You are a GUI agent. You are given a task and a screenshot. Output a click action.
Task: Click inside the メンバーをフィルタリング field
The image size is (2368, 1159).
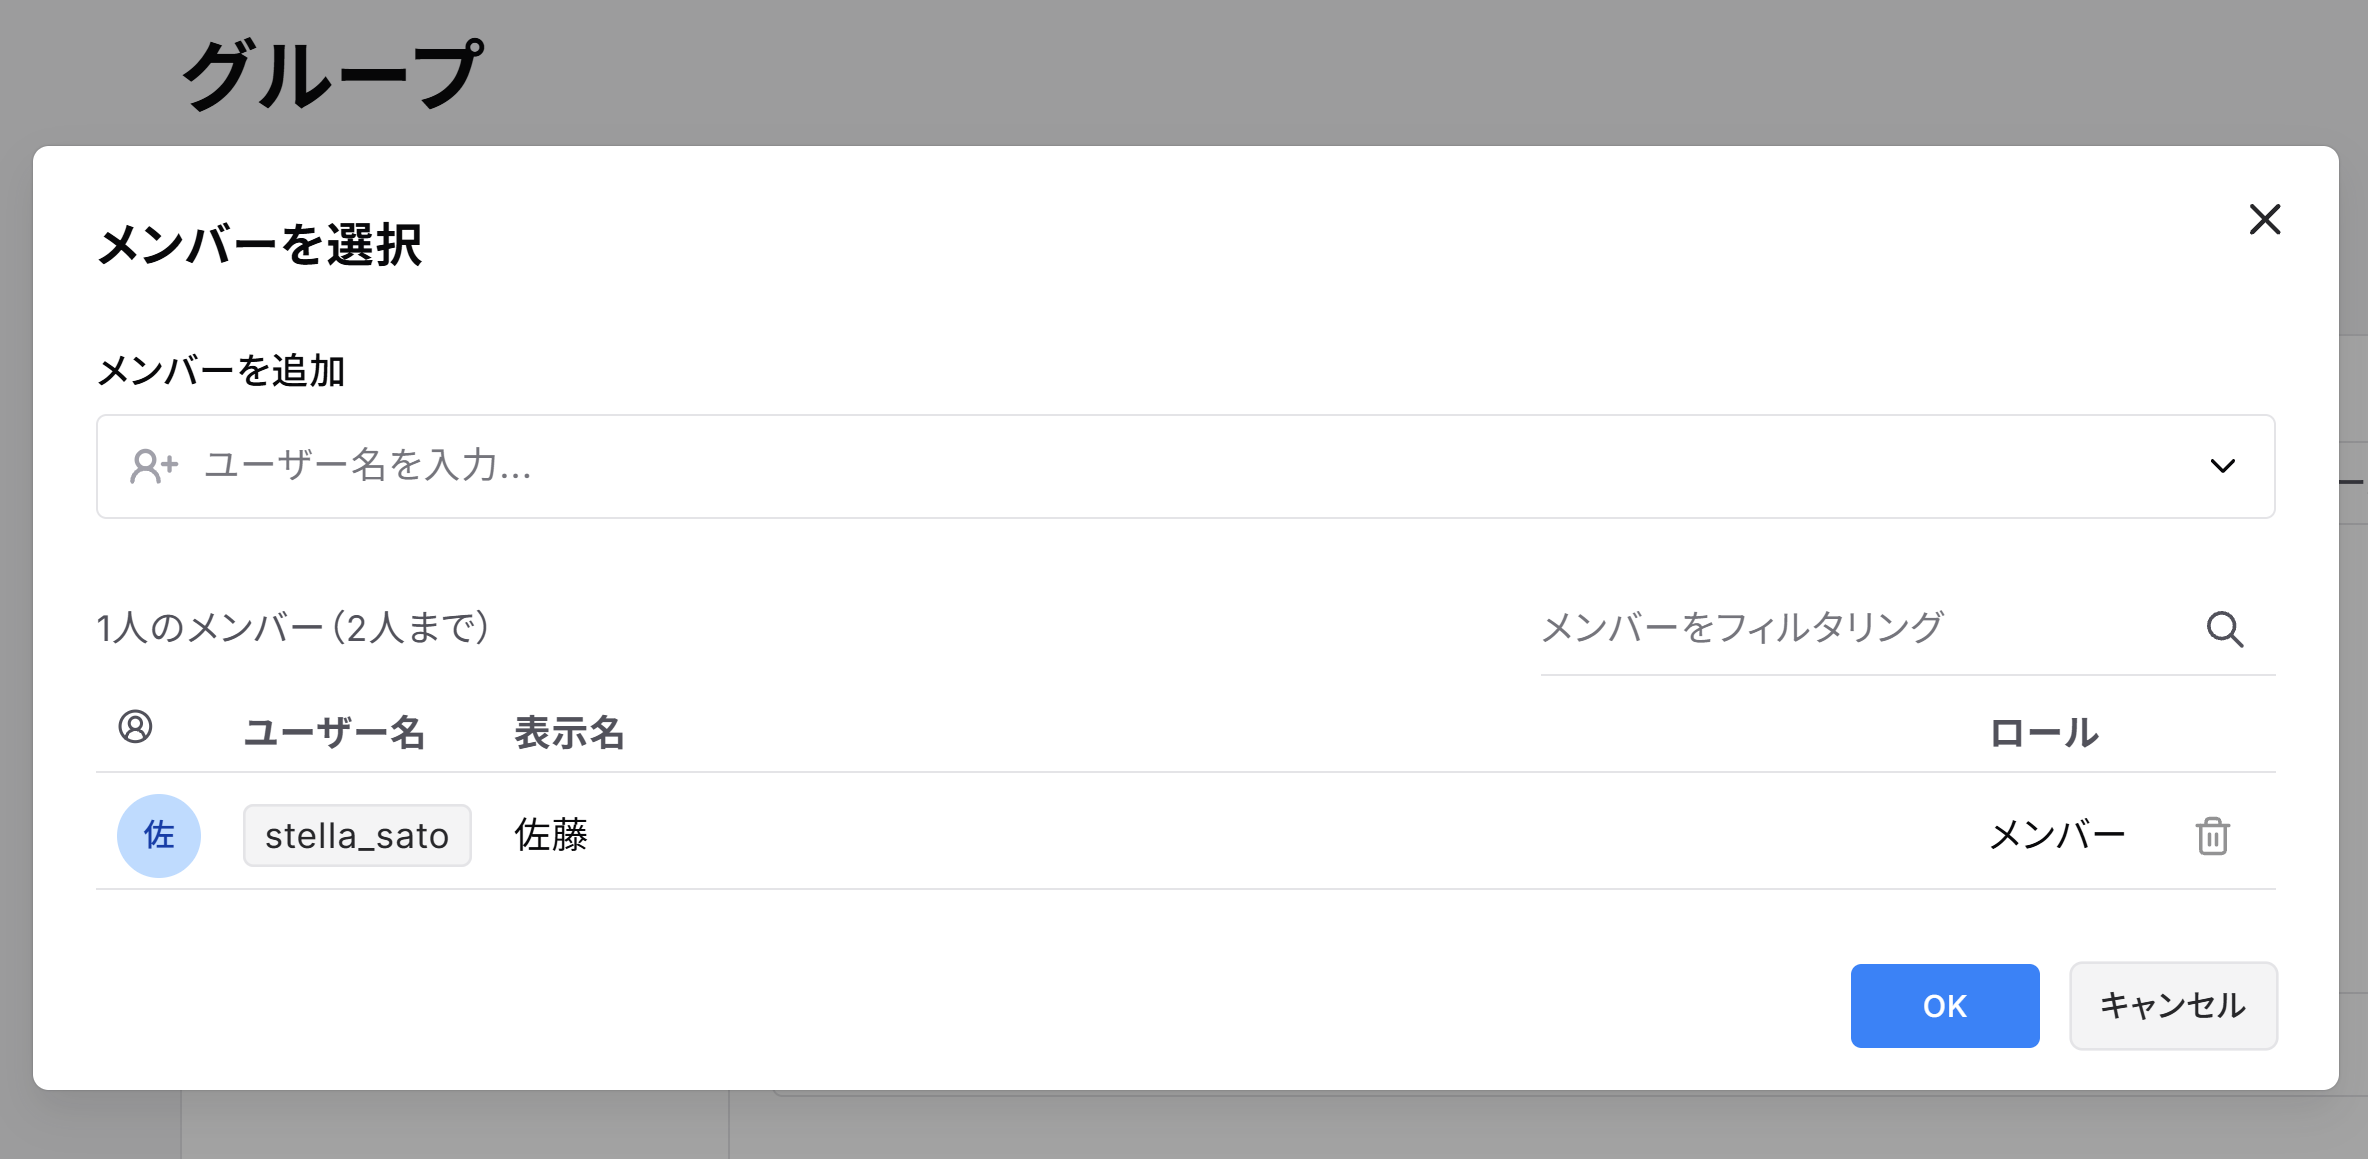(1740, 628)
